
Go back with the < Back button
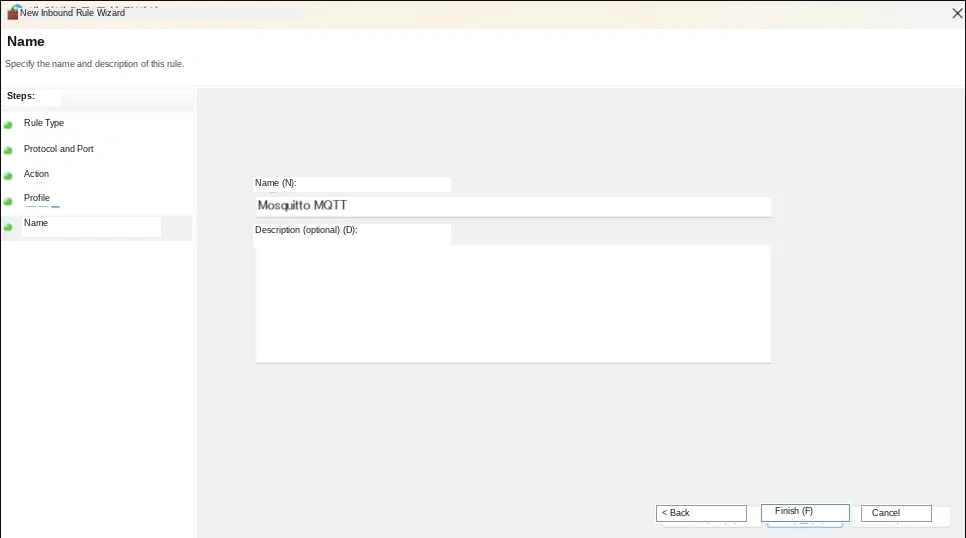701,513
